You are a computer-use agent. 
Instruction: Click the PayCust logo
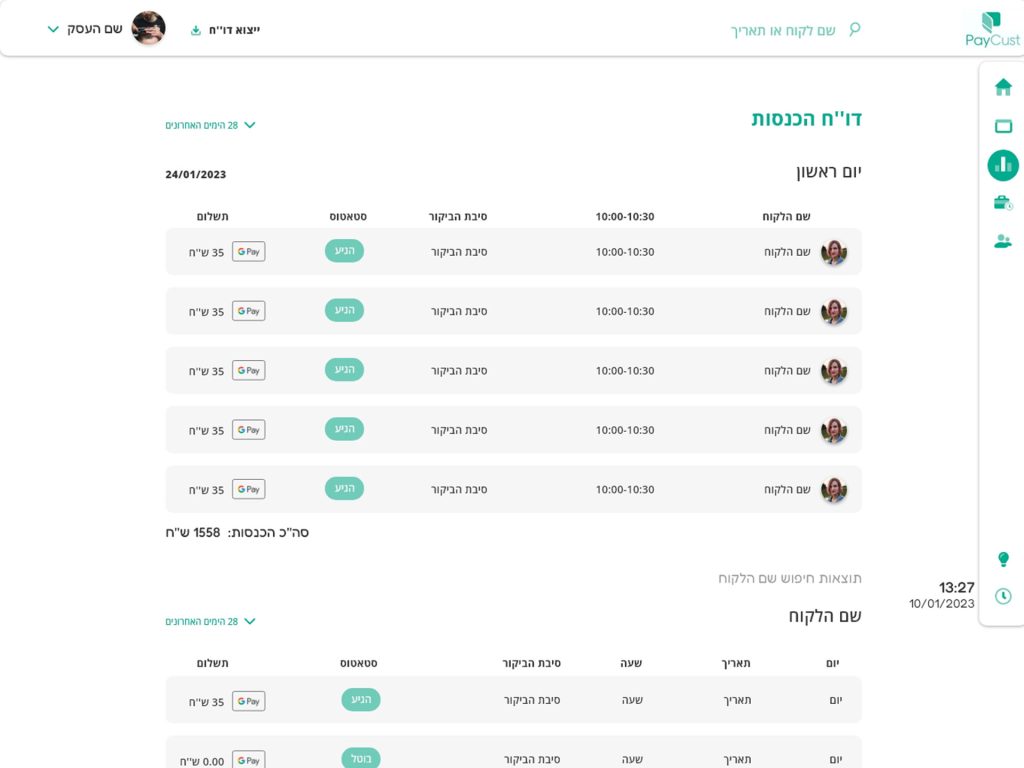(992, 29)
